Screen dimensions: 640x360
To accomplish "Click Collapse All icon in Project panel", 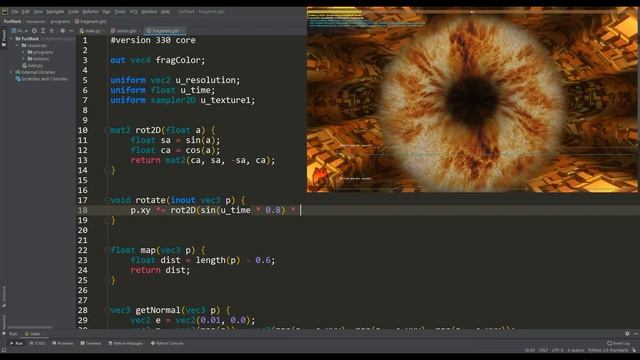I will pos(52,31).
